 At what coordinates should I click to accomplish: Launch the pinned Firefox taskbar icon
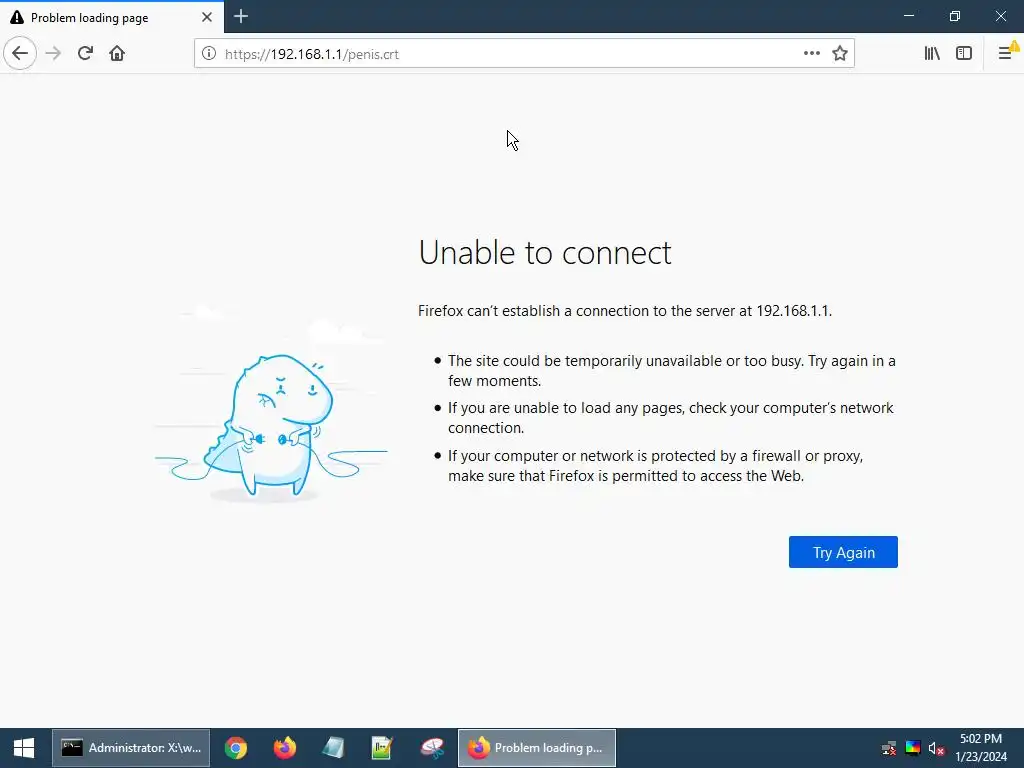click(285, 748)
